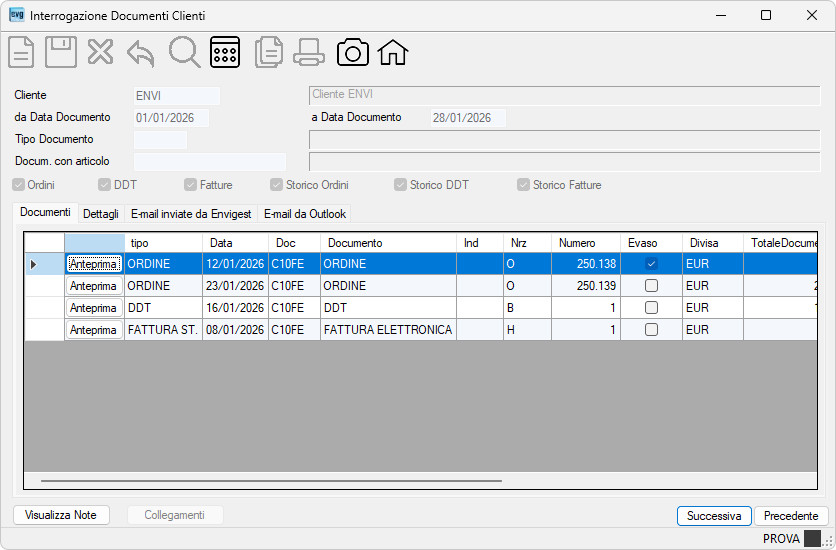Click Anteprima button in the DDT row
Screen dimensions: 836x550
(93, 308)
